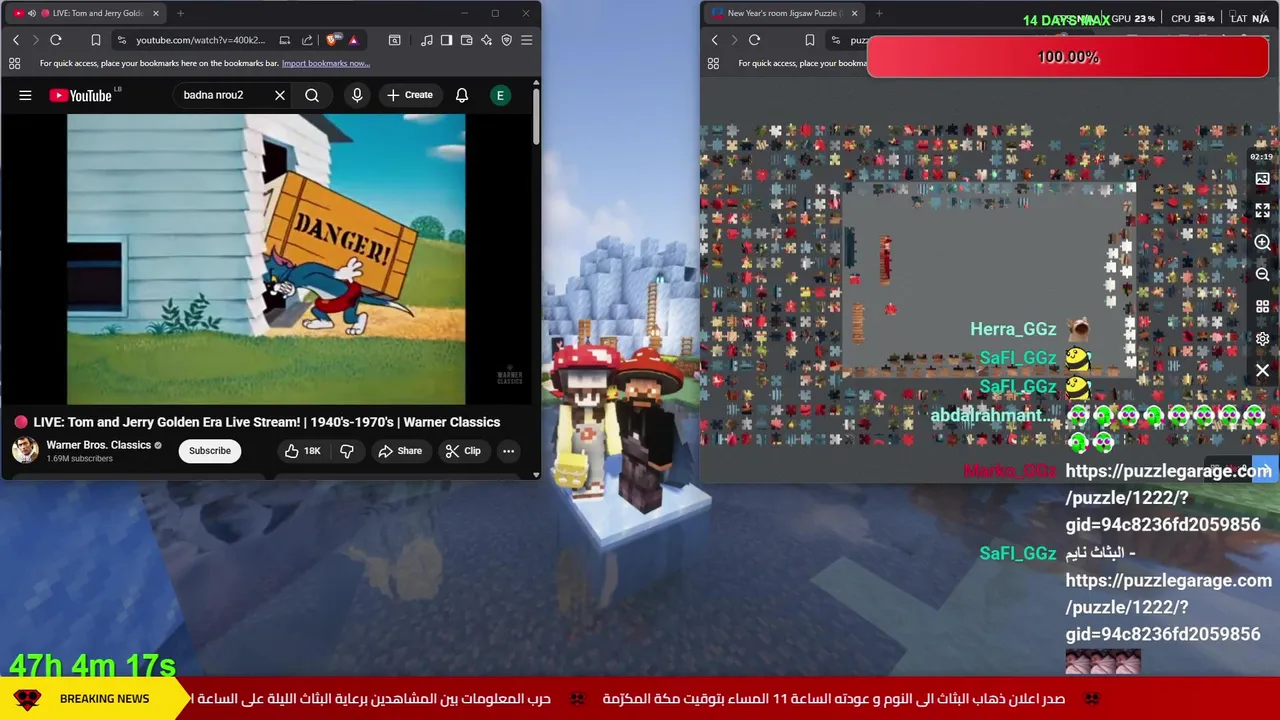1280x720 pixels.
Task: Arrange puzzle pieces with grid icon
Action: coord(1262,307)
